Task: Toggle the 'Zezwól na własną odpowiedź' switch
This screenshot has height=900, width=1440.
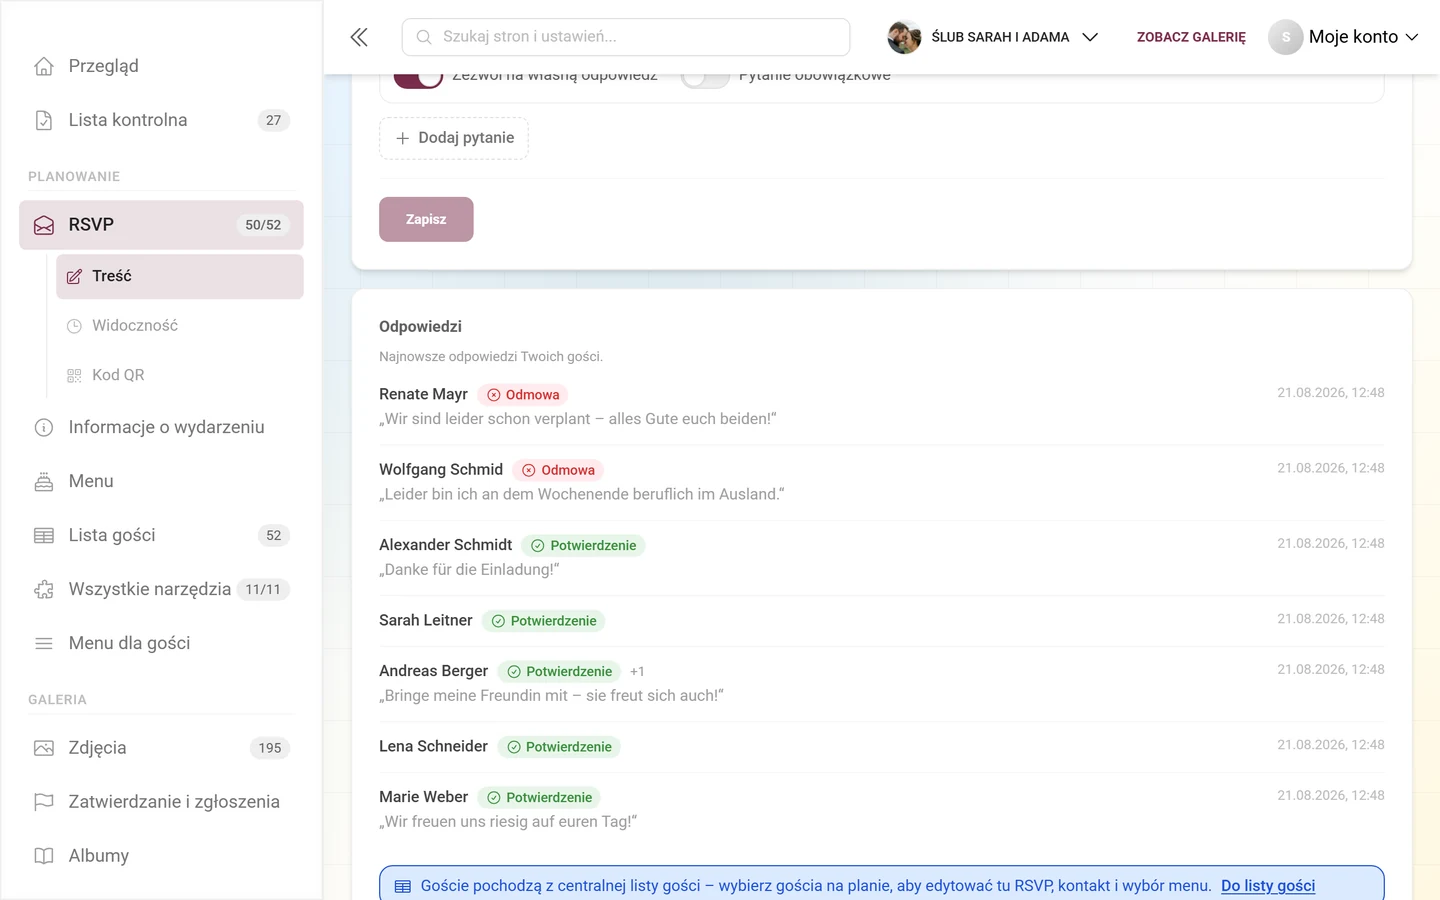Action: coord(418,80)
